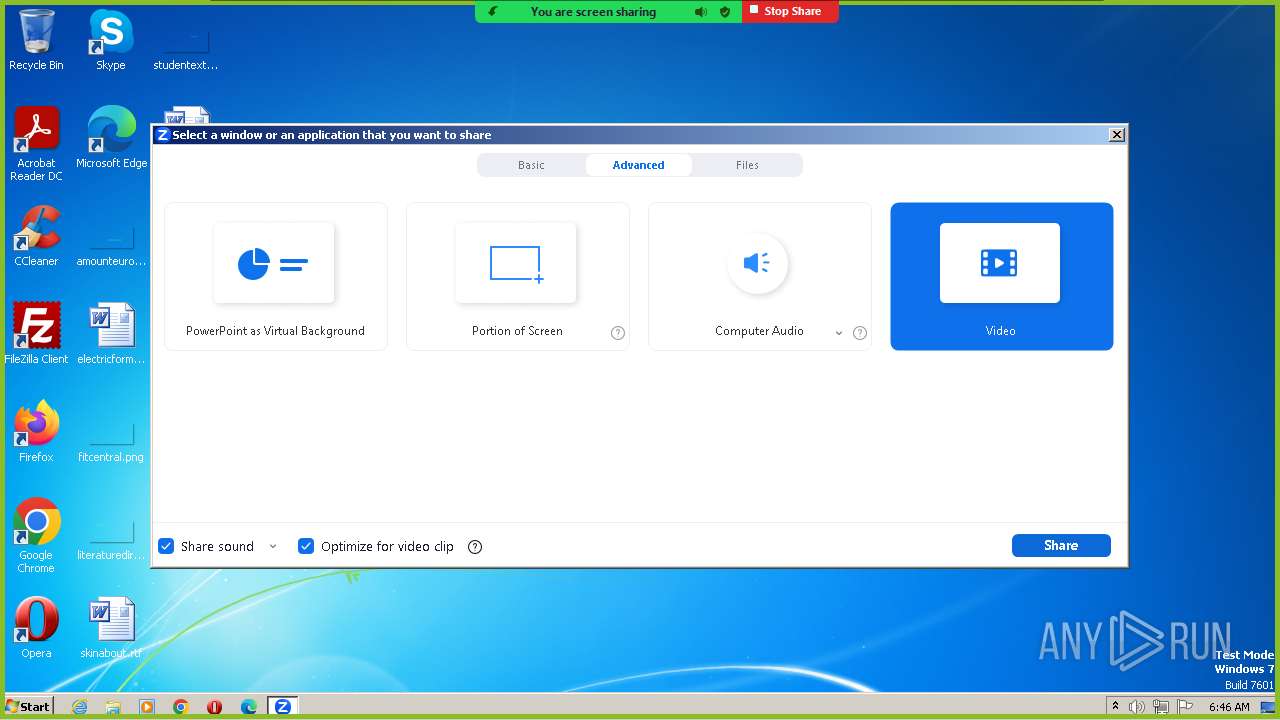Open media player from taskbar
Viewport: 1280px width, 720px height.
(x=147, y=706)
